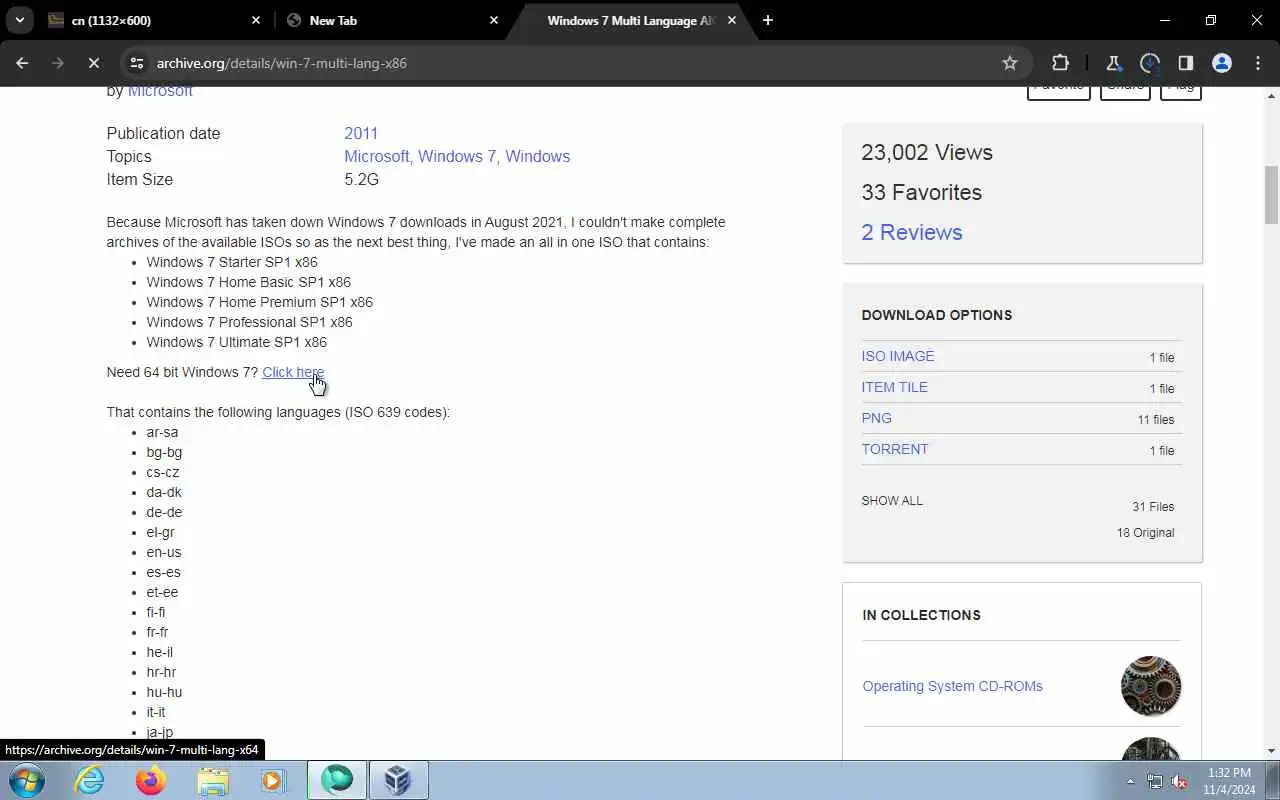Open Chrome Labs flask icon

[x=1113, y=63]
